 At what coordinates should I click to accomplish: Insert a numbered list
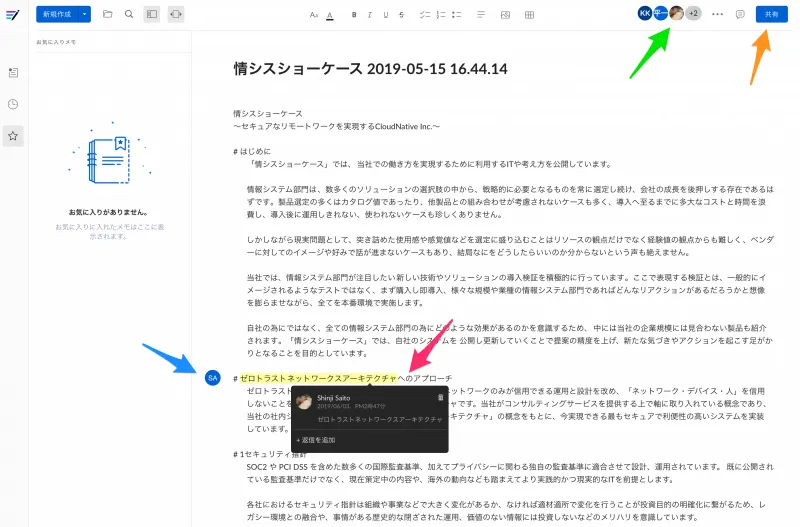click(x=441, y=15)
